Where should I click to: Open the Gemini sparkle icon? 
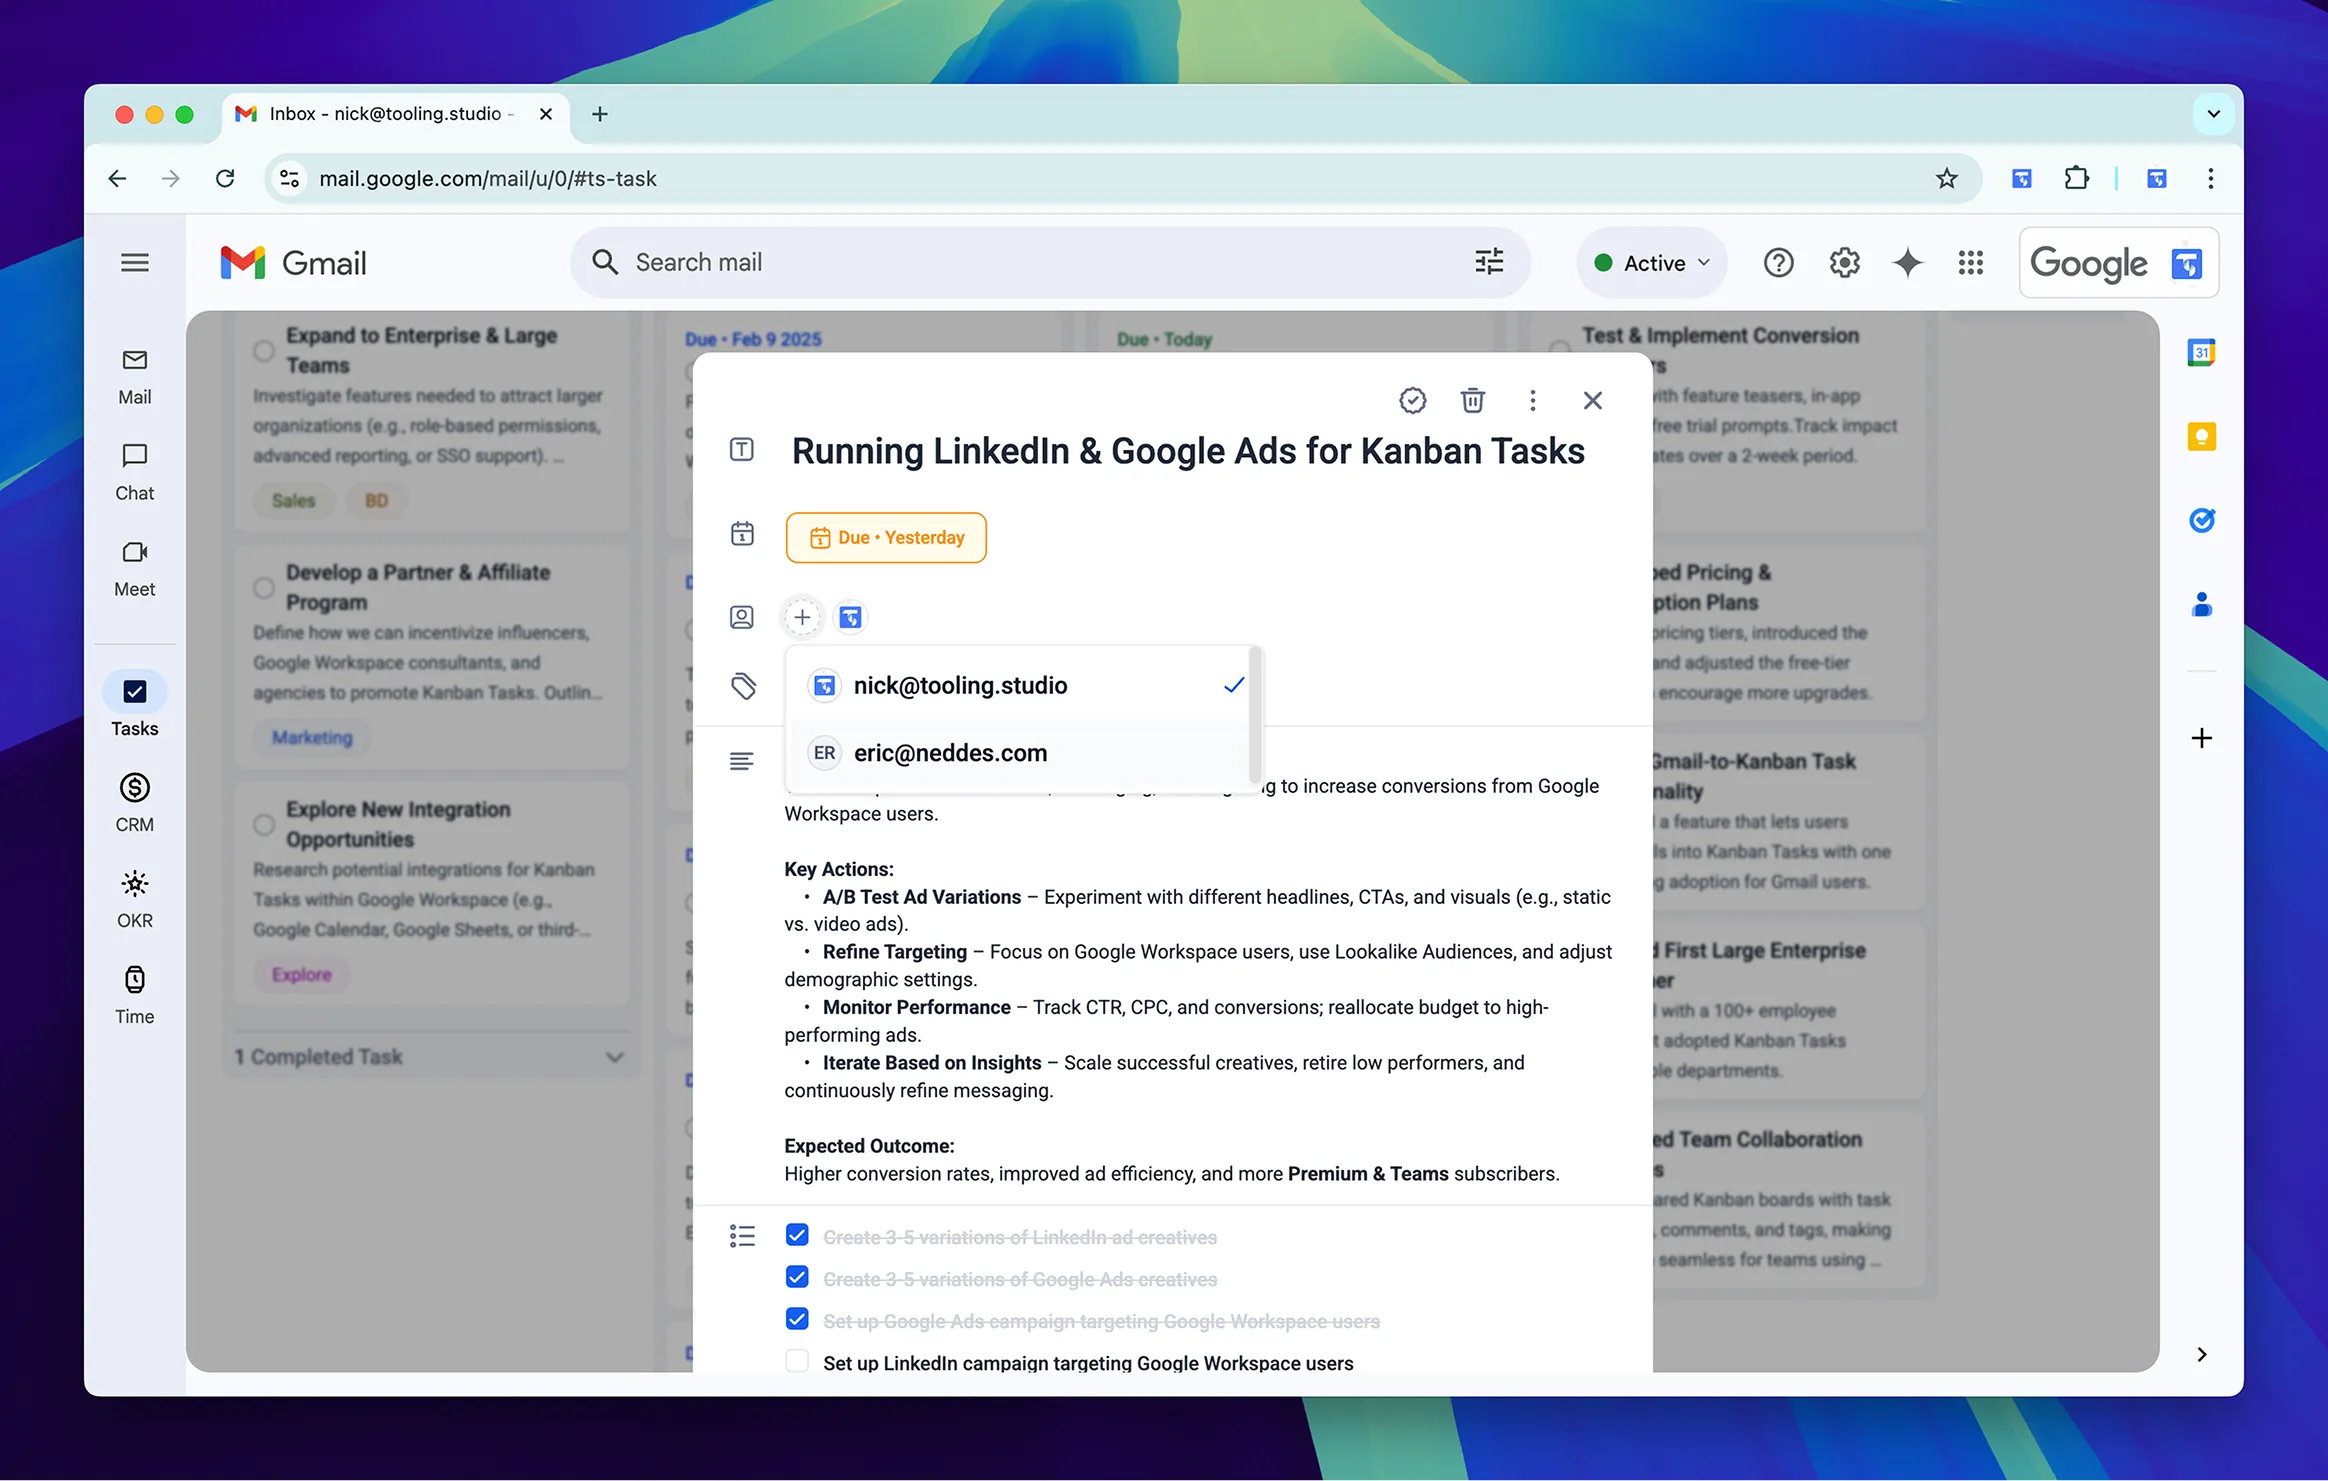point(1908,263)
